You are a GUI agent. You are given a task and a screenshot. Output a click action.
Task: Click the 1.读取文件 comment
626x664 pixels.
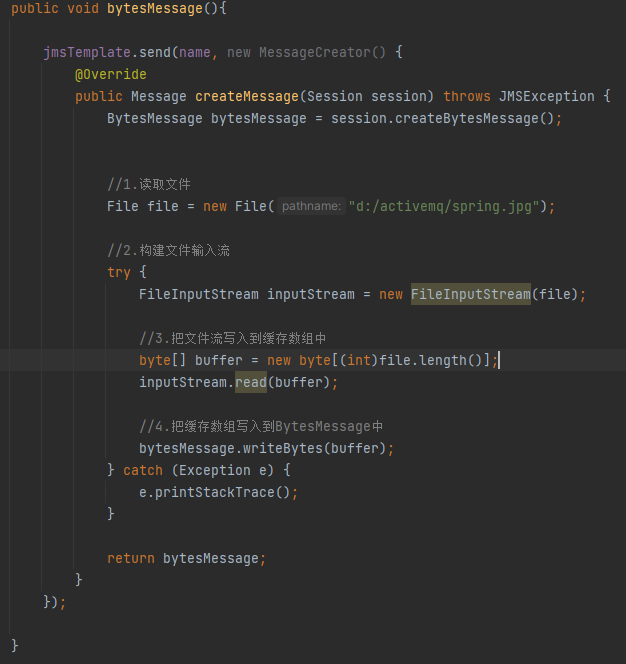149,184
